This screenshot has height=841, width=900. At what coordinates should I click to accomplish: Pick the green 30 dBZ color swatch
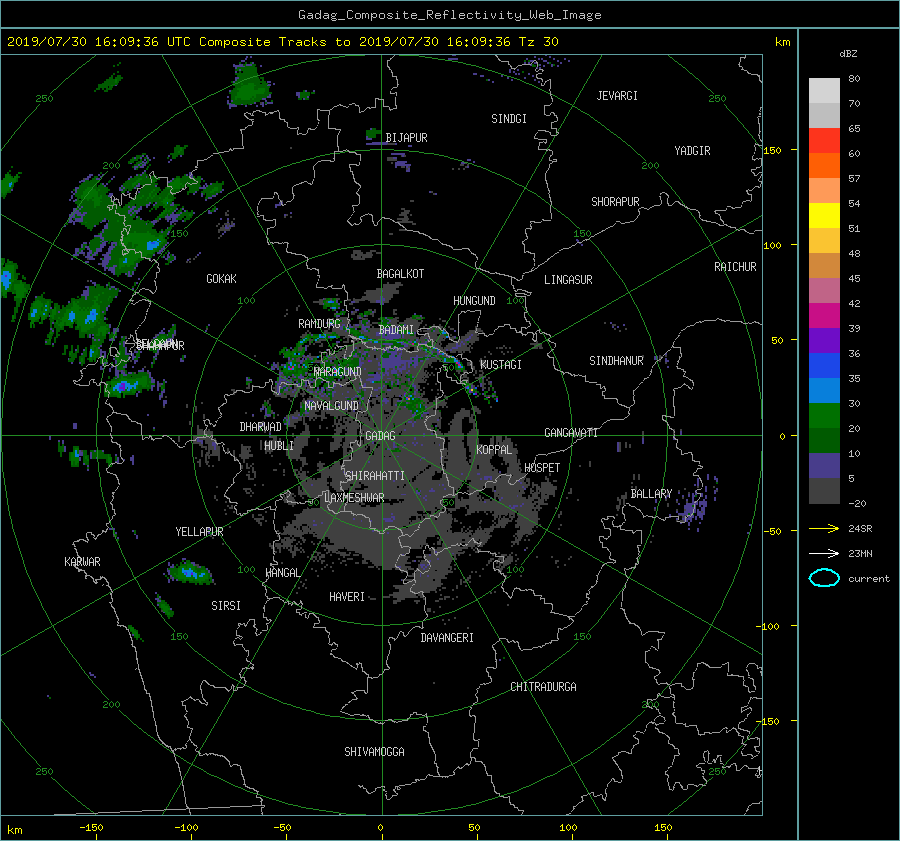(824, 416)
